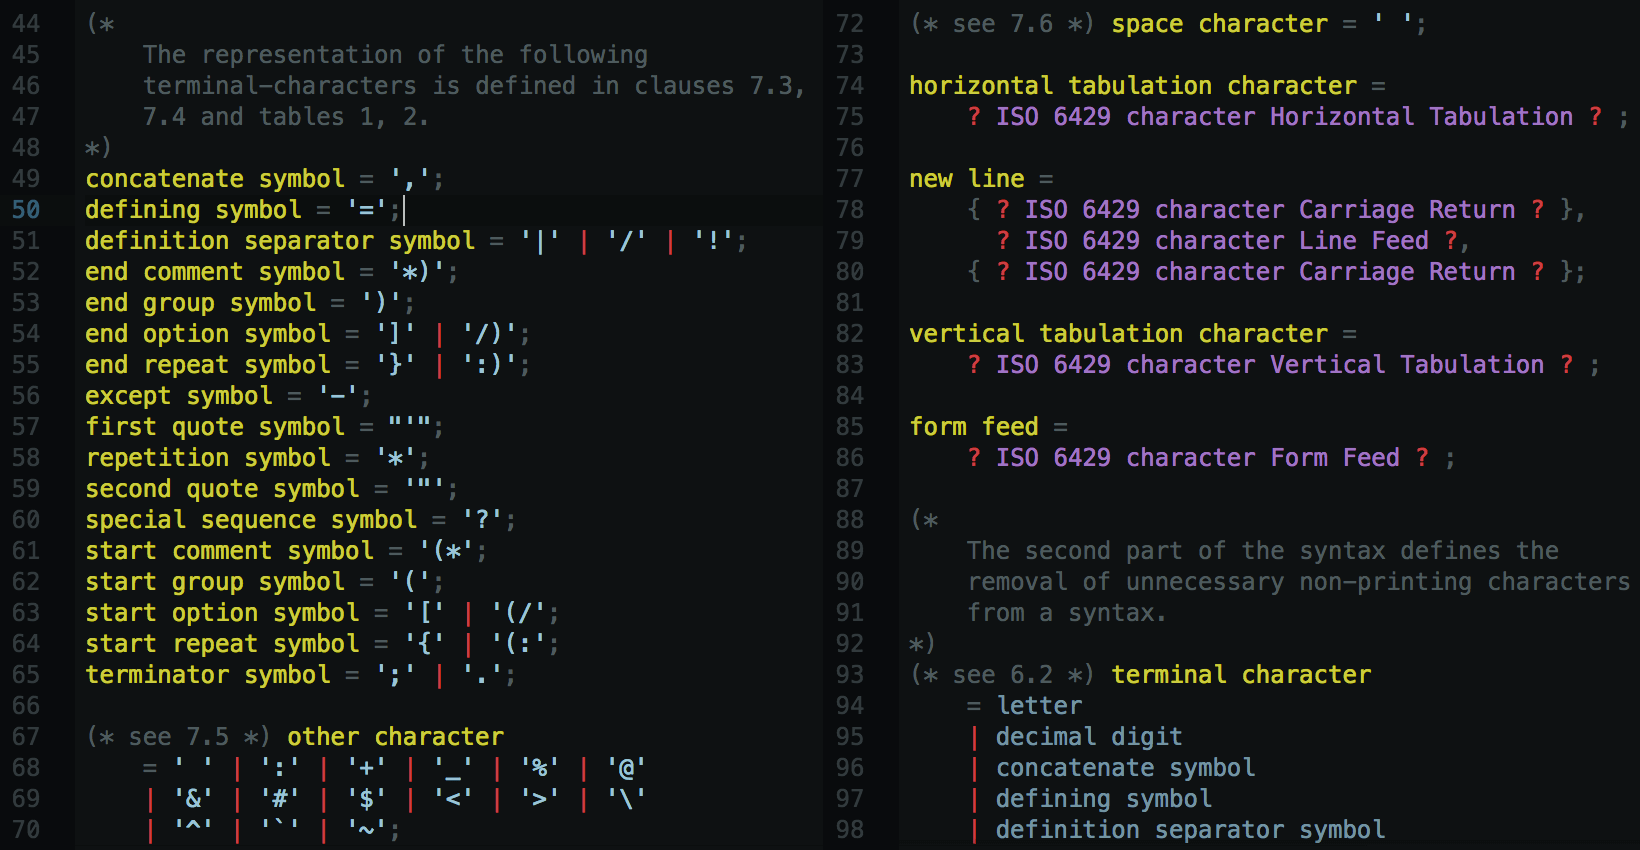
Task: Click 'other character' on line 67
Action: 395,736
